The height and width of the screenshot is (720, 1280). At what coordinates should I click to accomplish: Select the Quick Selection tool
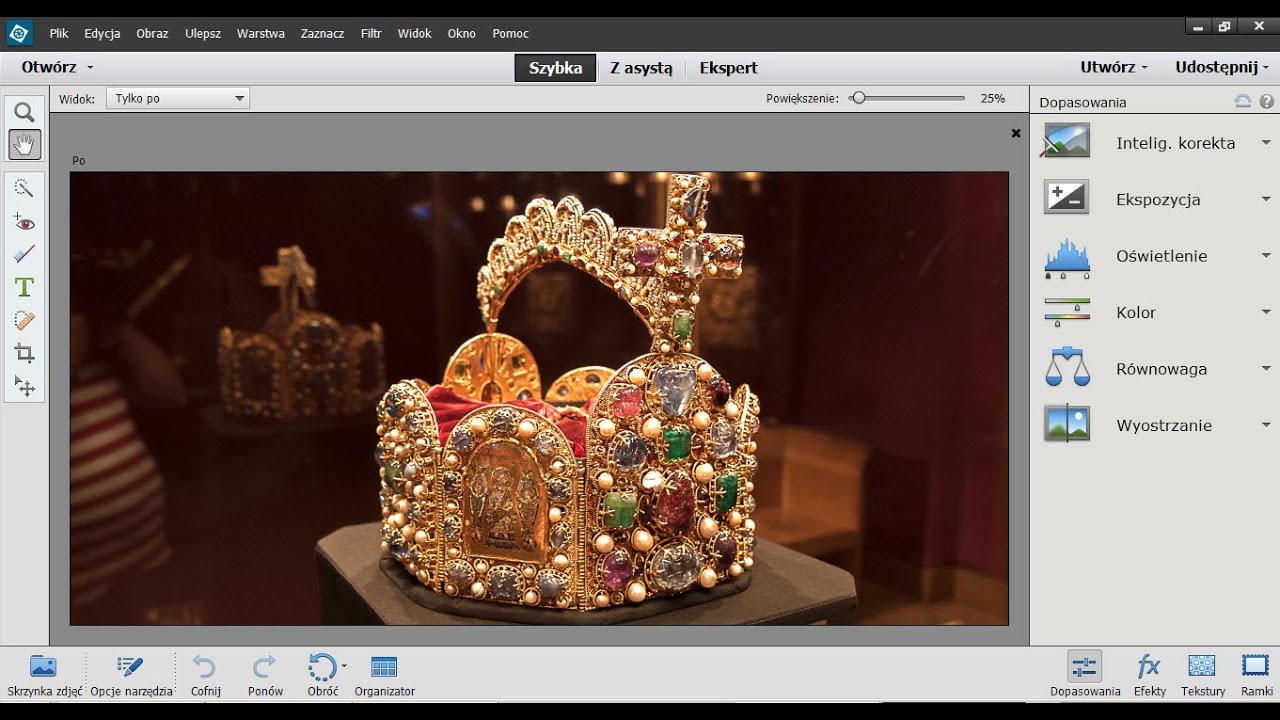pyautogui.click(x=24, y=188)
